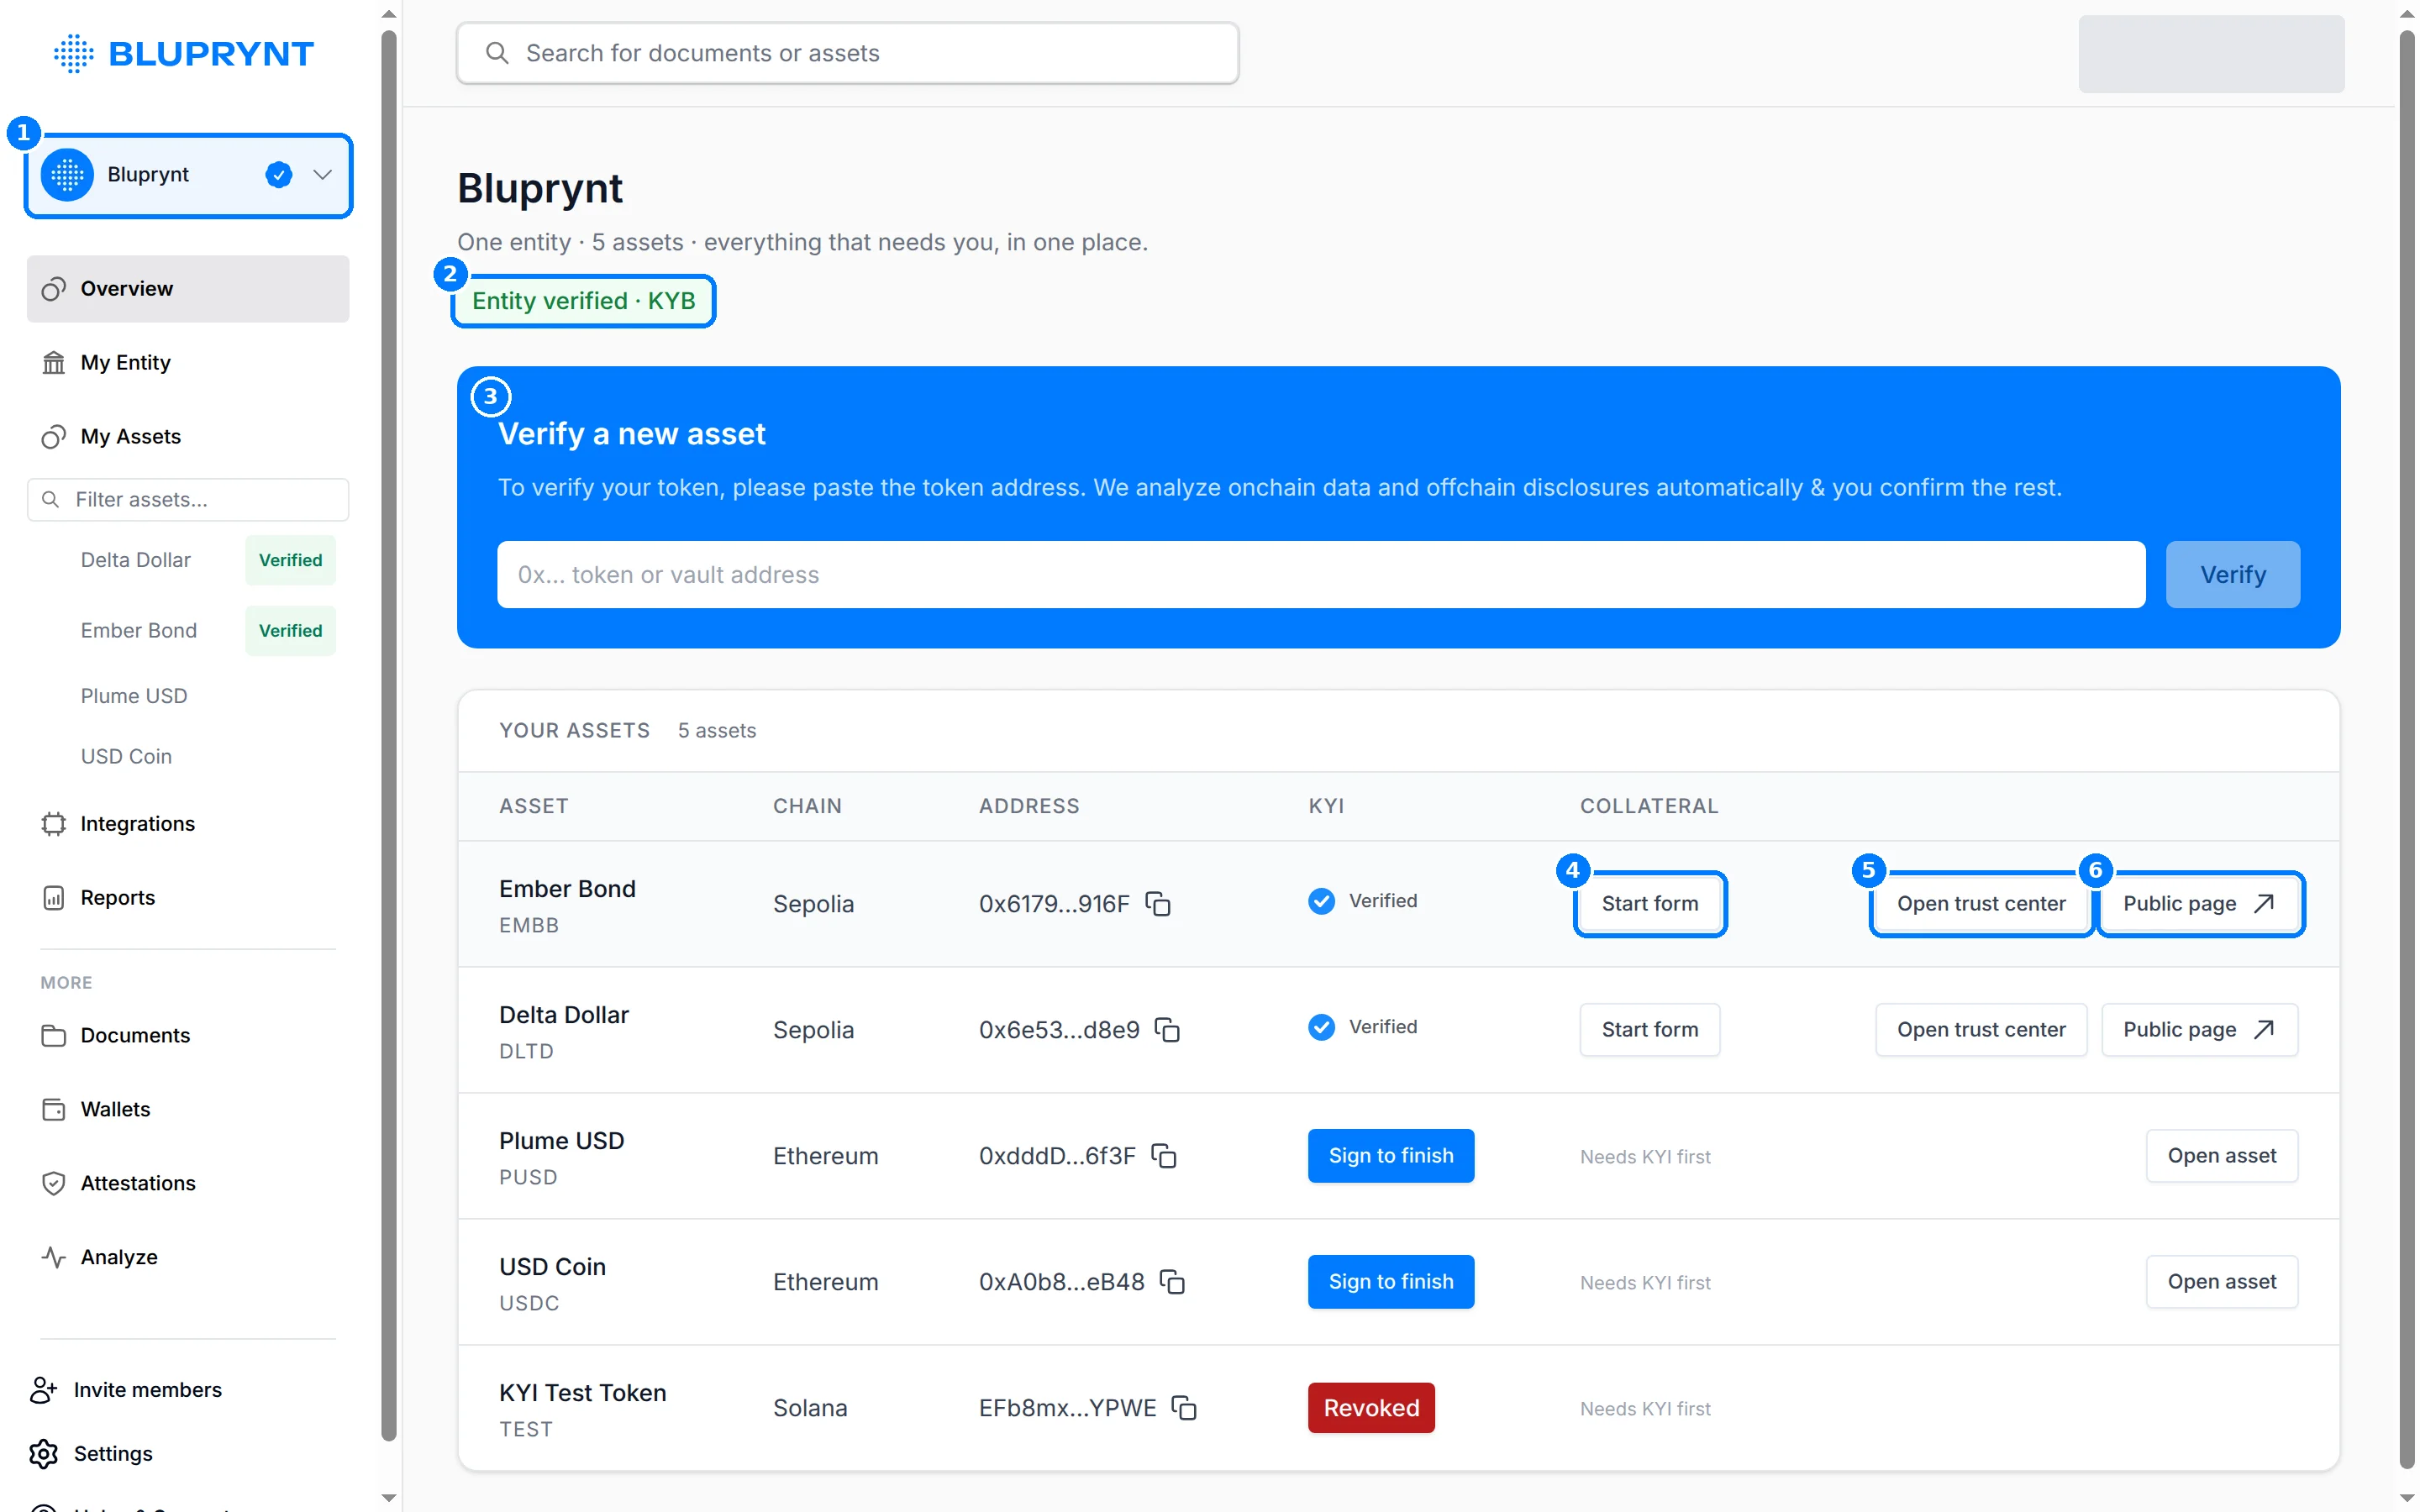The width and height of the screenshot is (2420, 1512).
Task: Click the main page vertical scrollbar
Action: 2407,750
